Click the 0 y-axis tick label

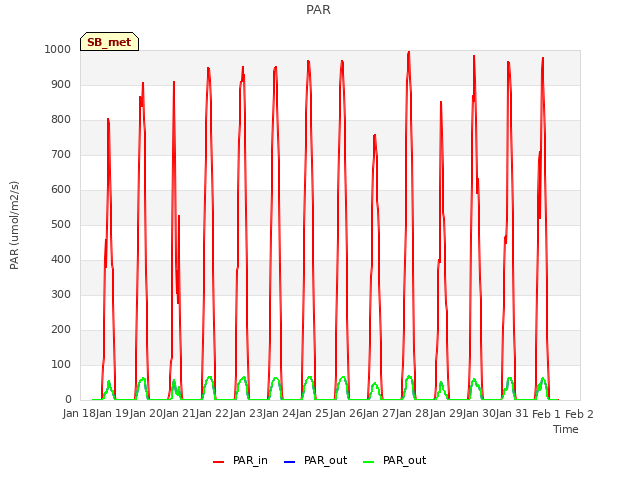68,400
